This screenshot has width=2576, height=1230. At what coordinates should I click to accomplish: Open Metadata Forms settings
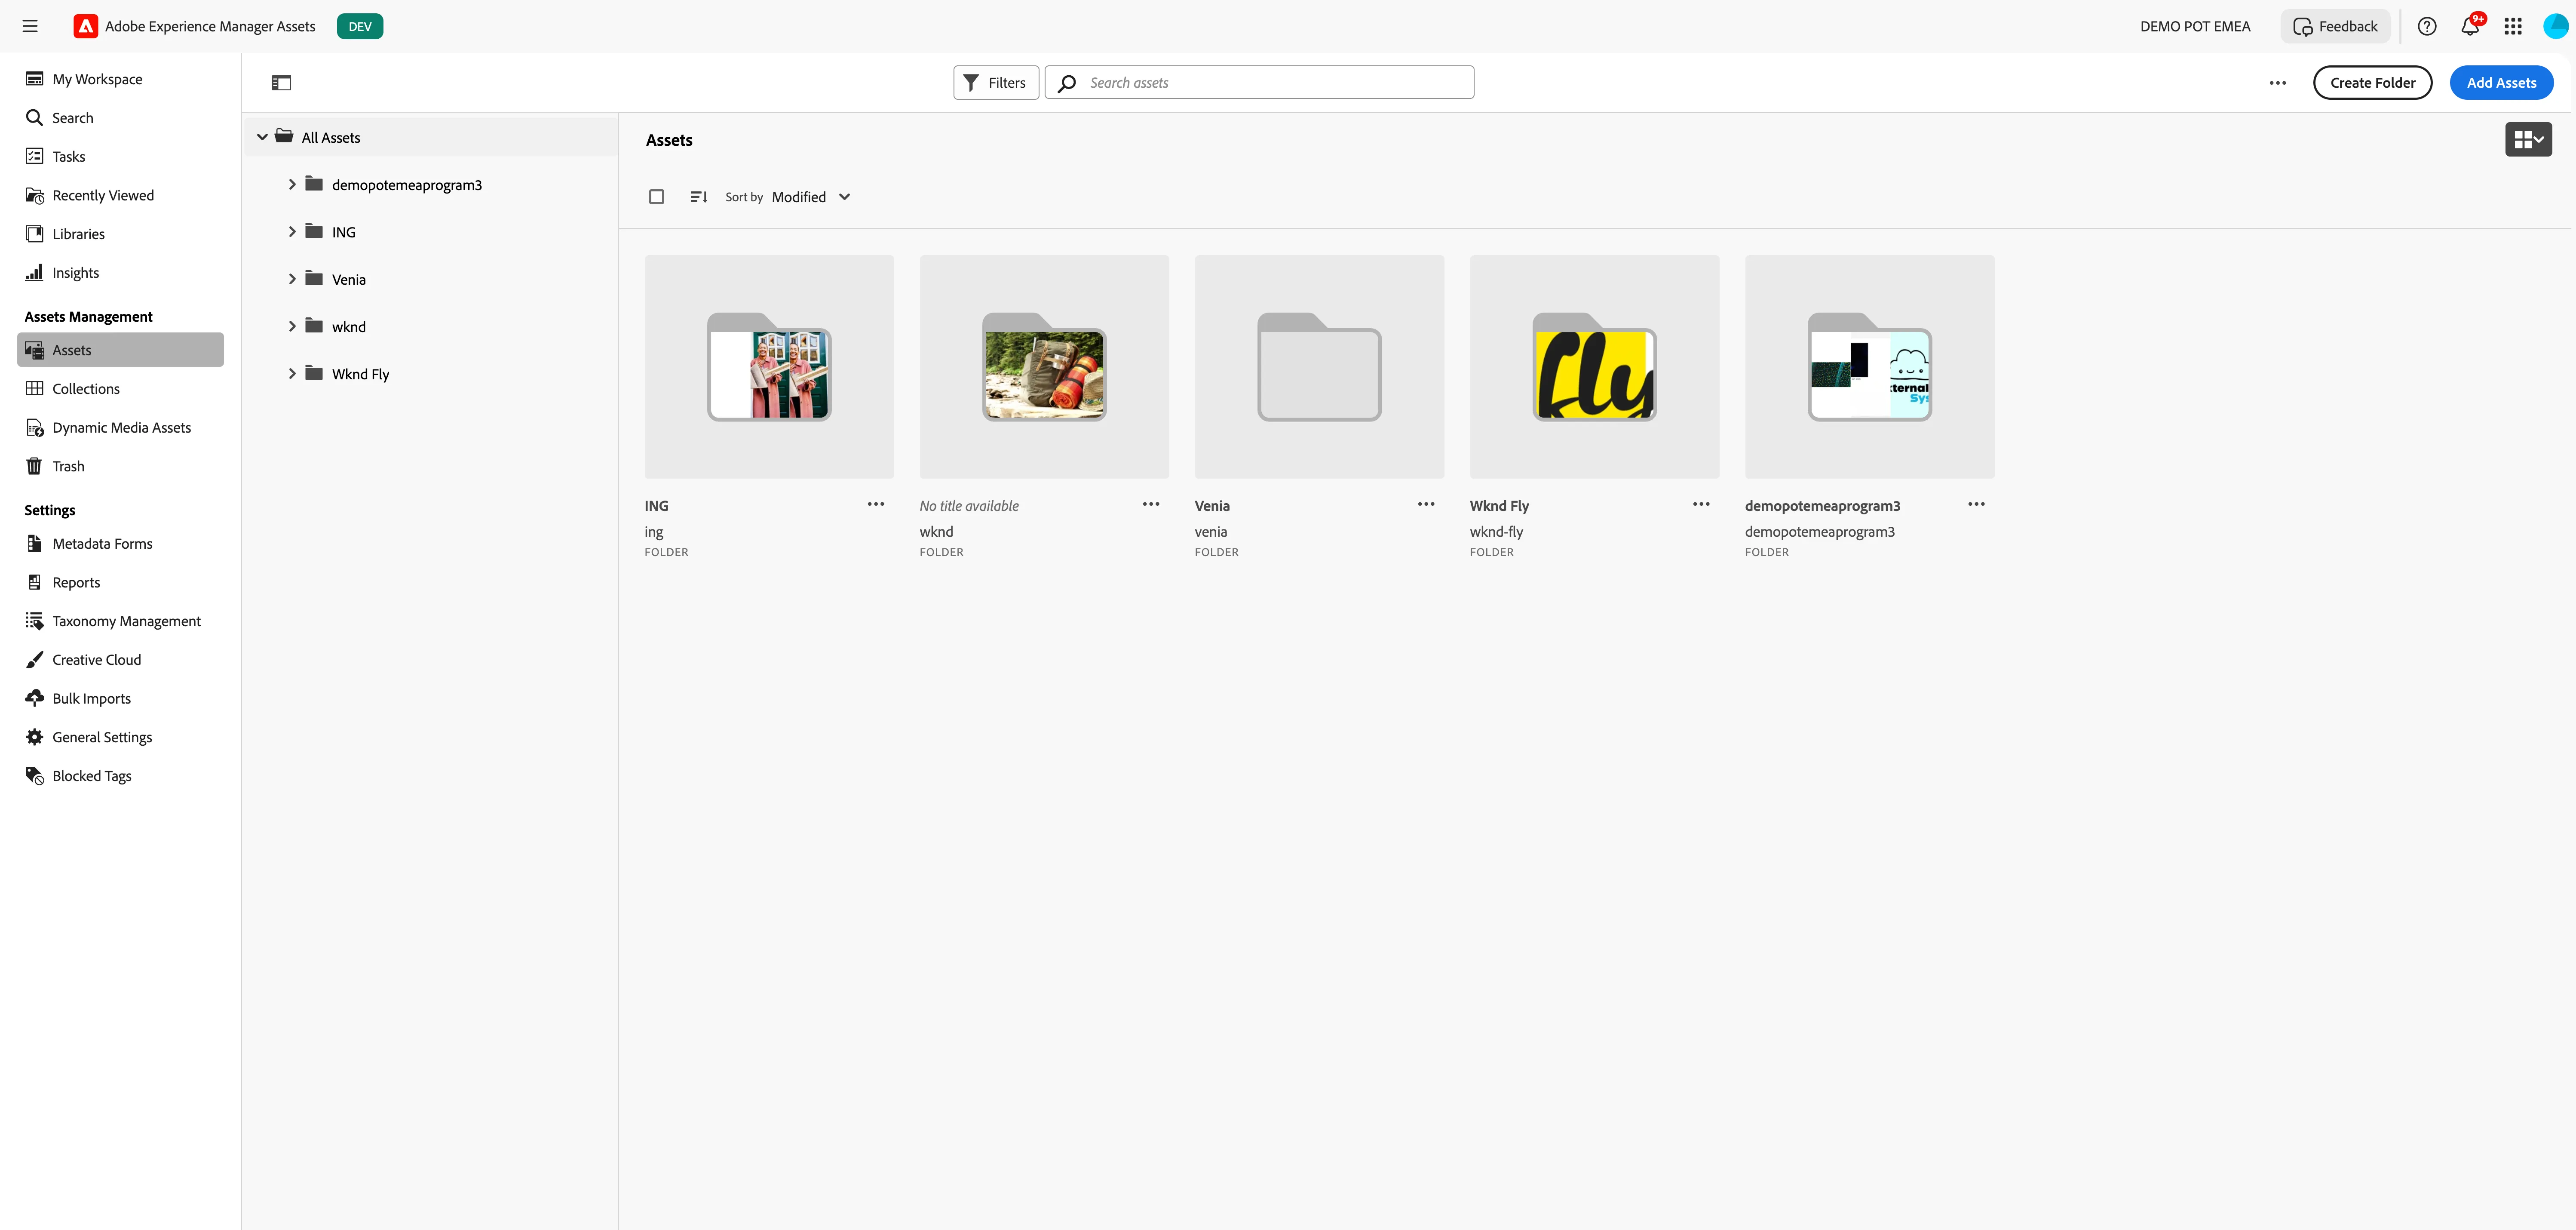[120, 544]
